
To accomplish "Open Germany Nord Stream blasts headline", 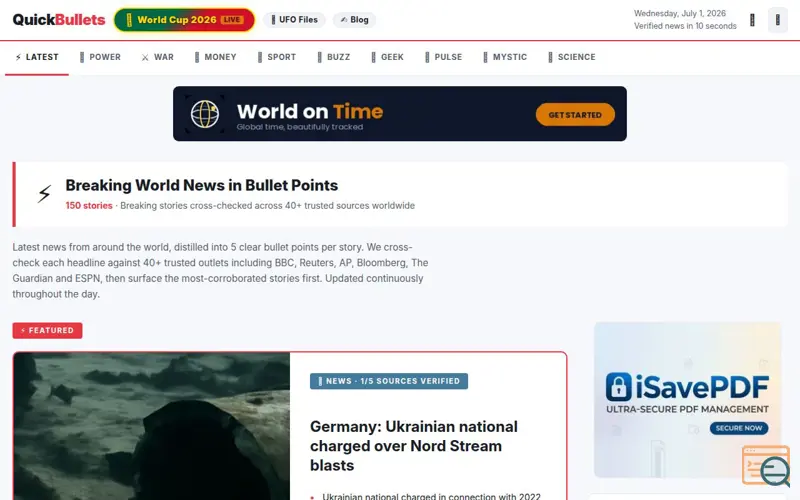I will pyautogui.click(x=414, y=446).
